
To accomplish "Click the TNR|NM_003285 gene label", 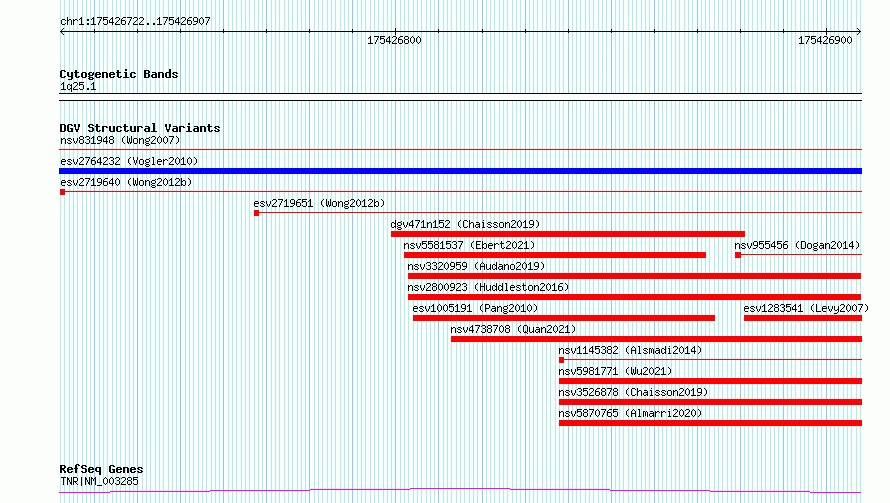I will tap(99, 481).
